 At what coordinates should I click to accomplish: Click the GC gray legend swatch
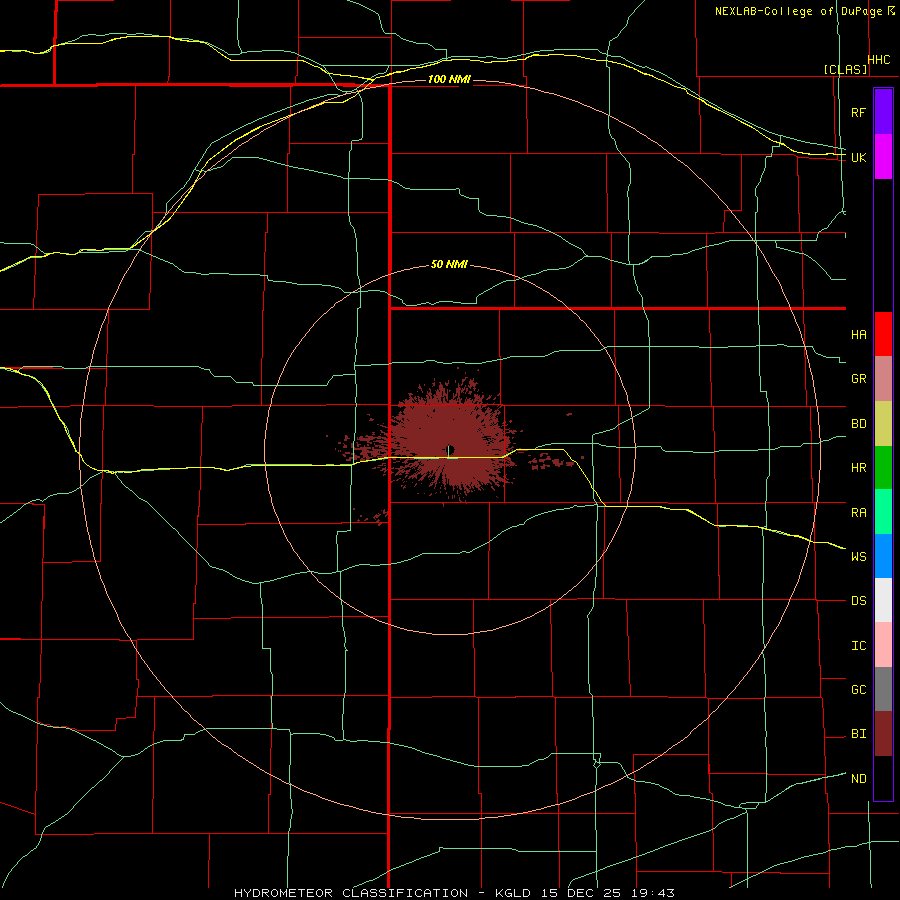[883, 689]
